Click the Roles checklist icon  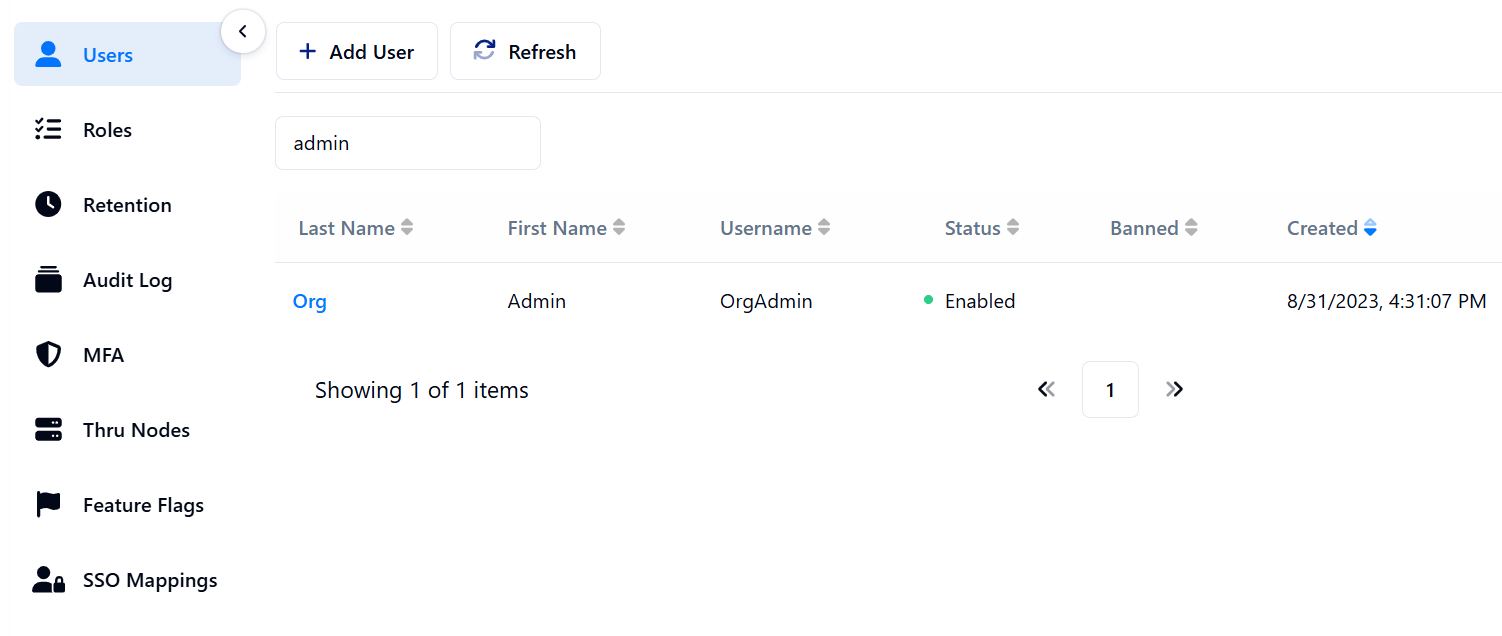tap(48, 130)
